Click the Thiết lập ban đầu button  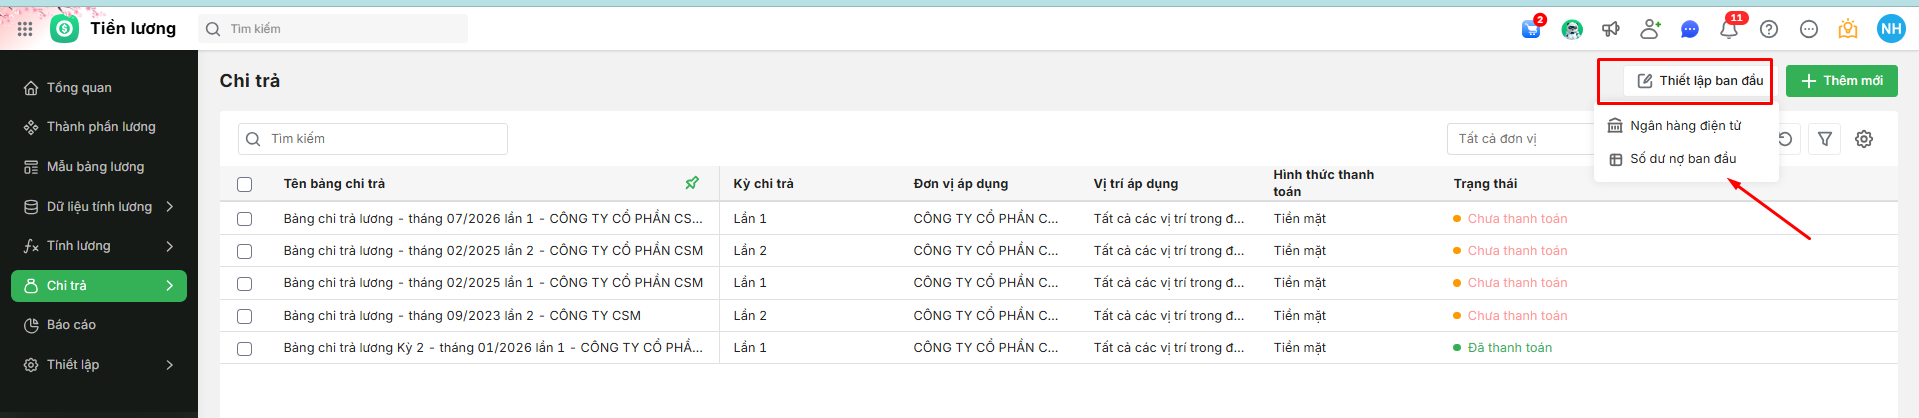[x=1699, y=81]
